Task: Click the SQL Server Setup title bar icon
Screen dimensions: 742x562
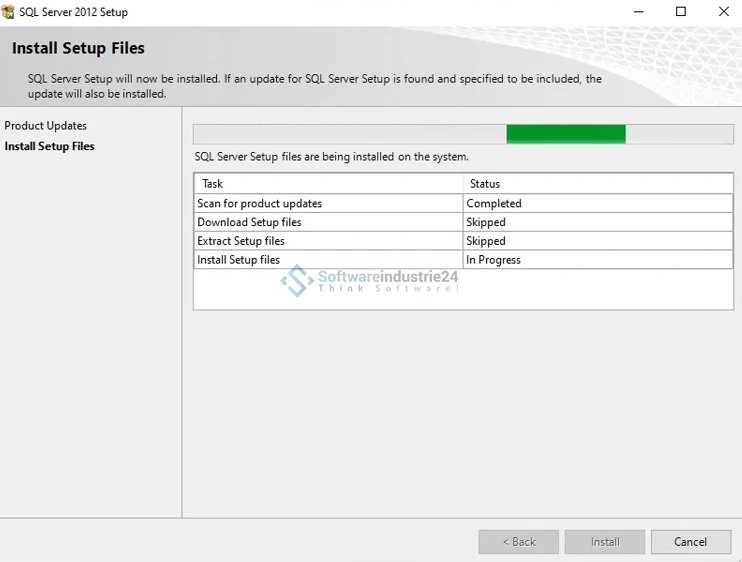Action: (9, 12)
